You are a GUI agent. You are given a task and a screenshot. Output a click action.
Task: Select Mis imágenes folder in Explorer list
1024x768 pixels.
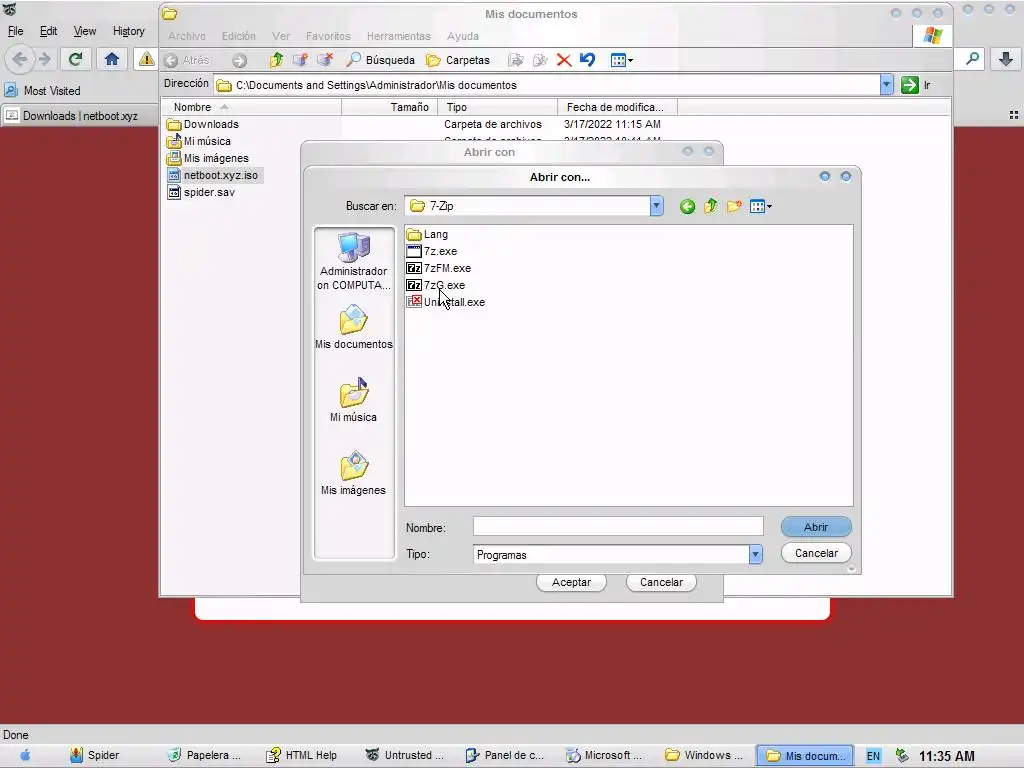(x=208, y=158)
